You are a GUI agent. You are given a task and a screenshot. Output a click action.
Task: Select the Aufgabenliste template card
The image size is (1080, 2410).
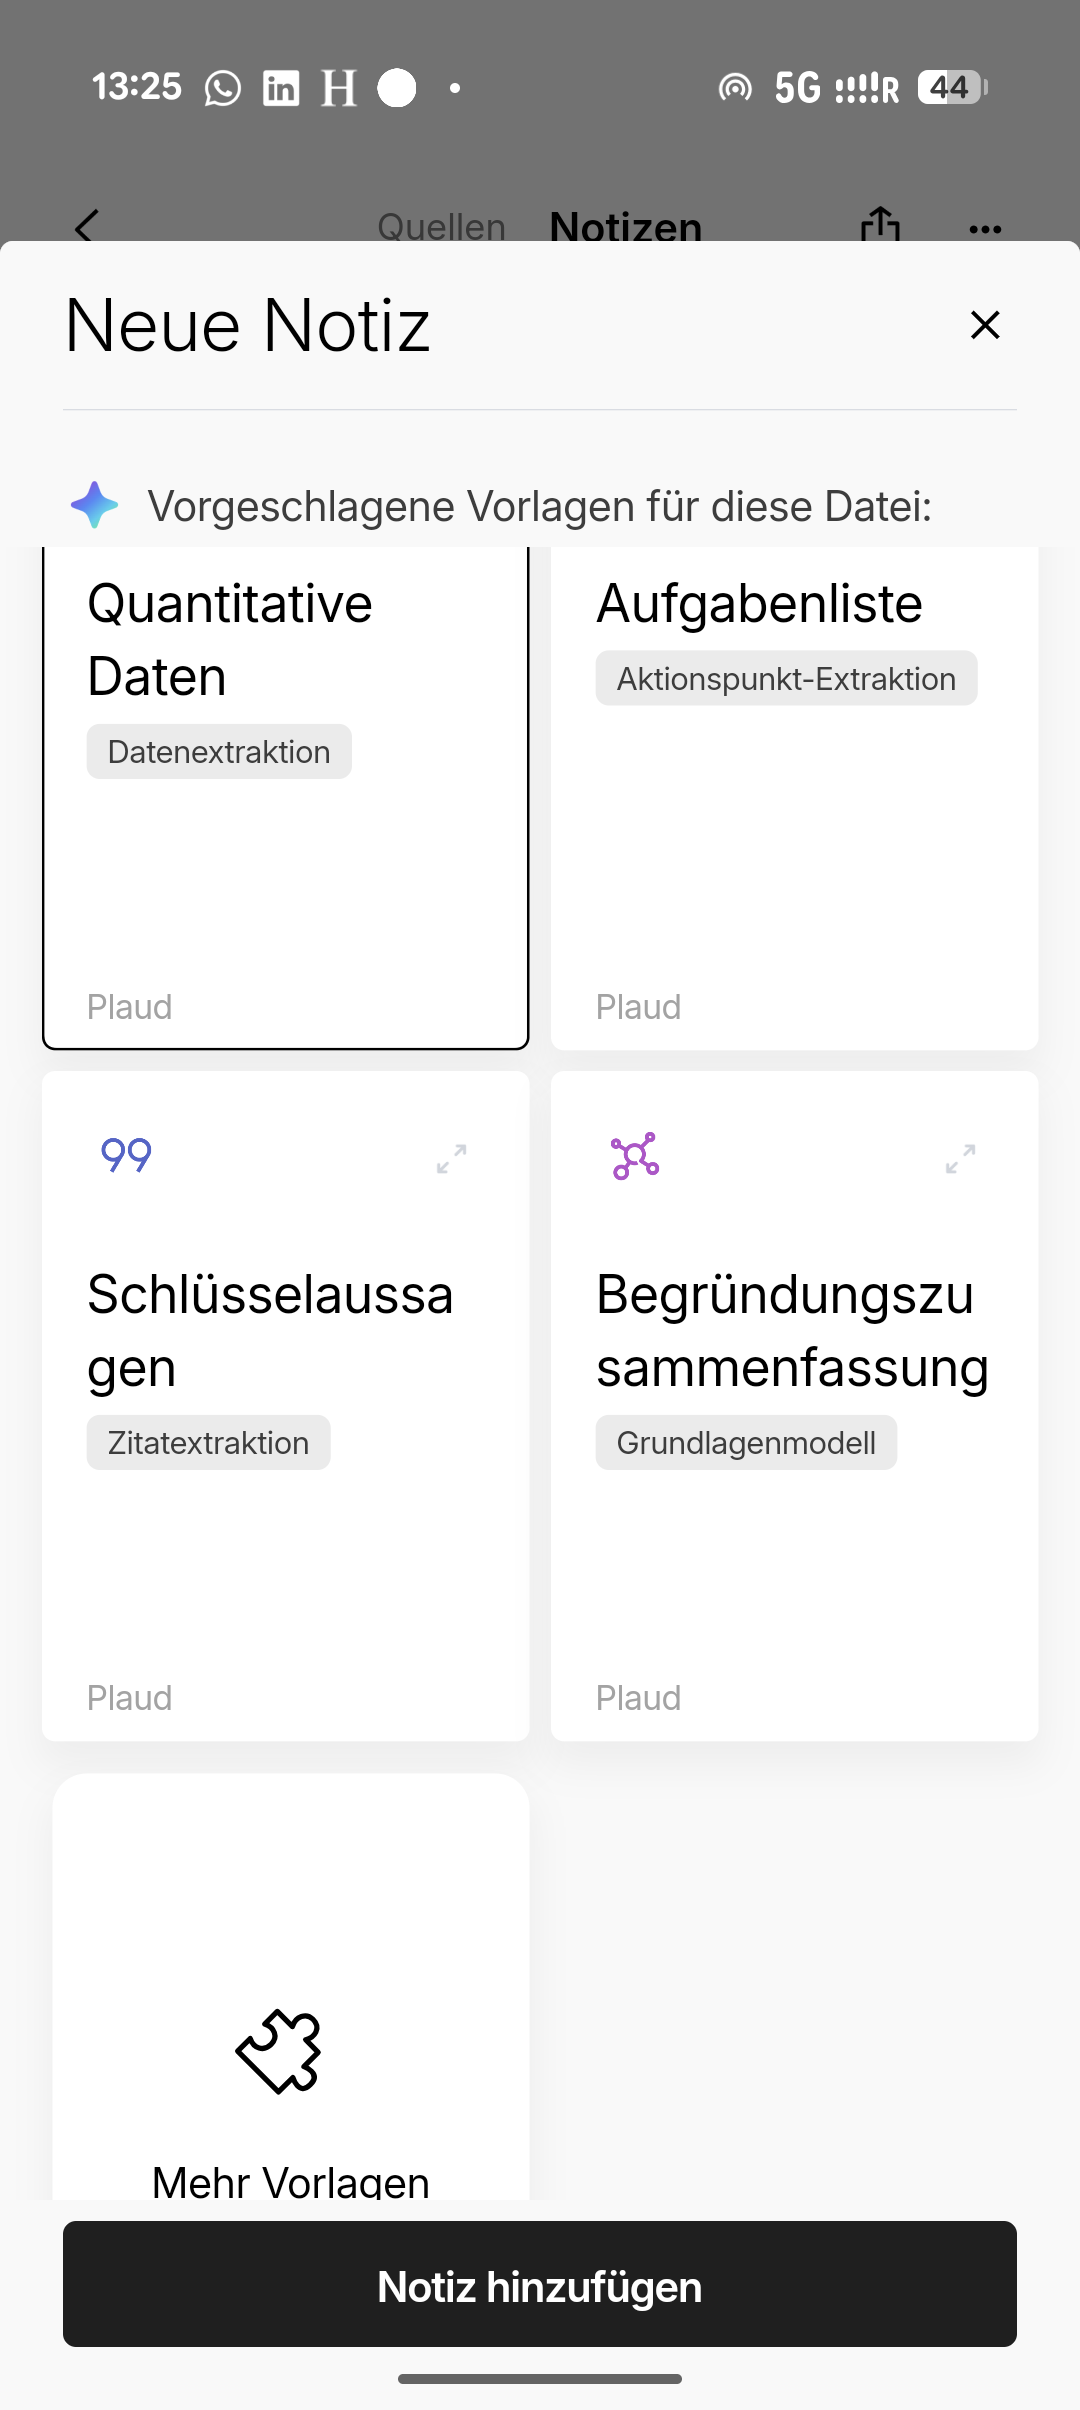tap(794, 850)
